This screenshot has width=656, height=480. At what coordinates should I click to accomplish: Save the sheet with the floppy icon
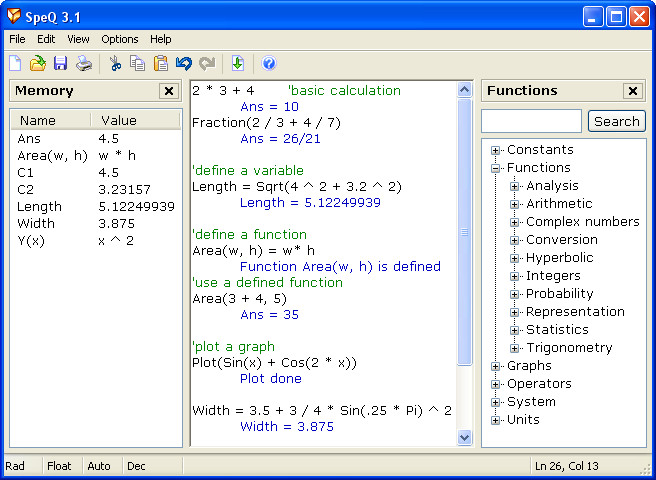pyautogui.click(x=60, y=64)
